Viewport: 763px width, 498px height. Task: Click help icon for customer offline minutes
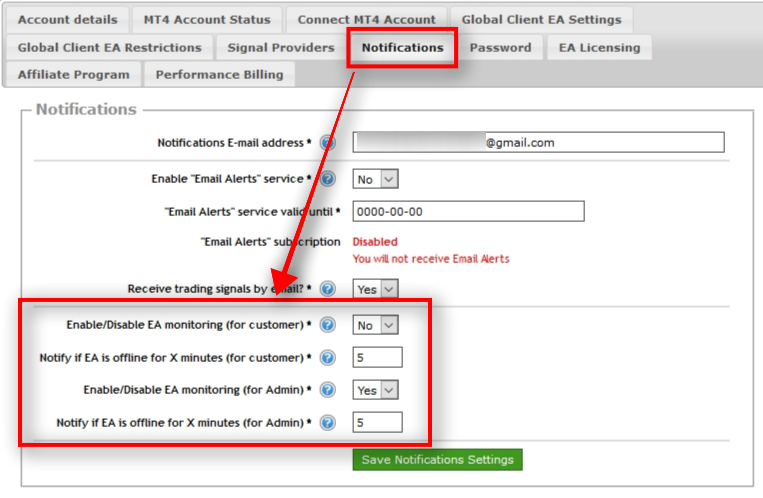(328, 358)
